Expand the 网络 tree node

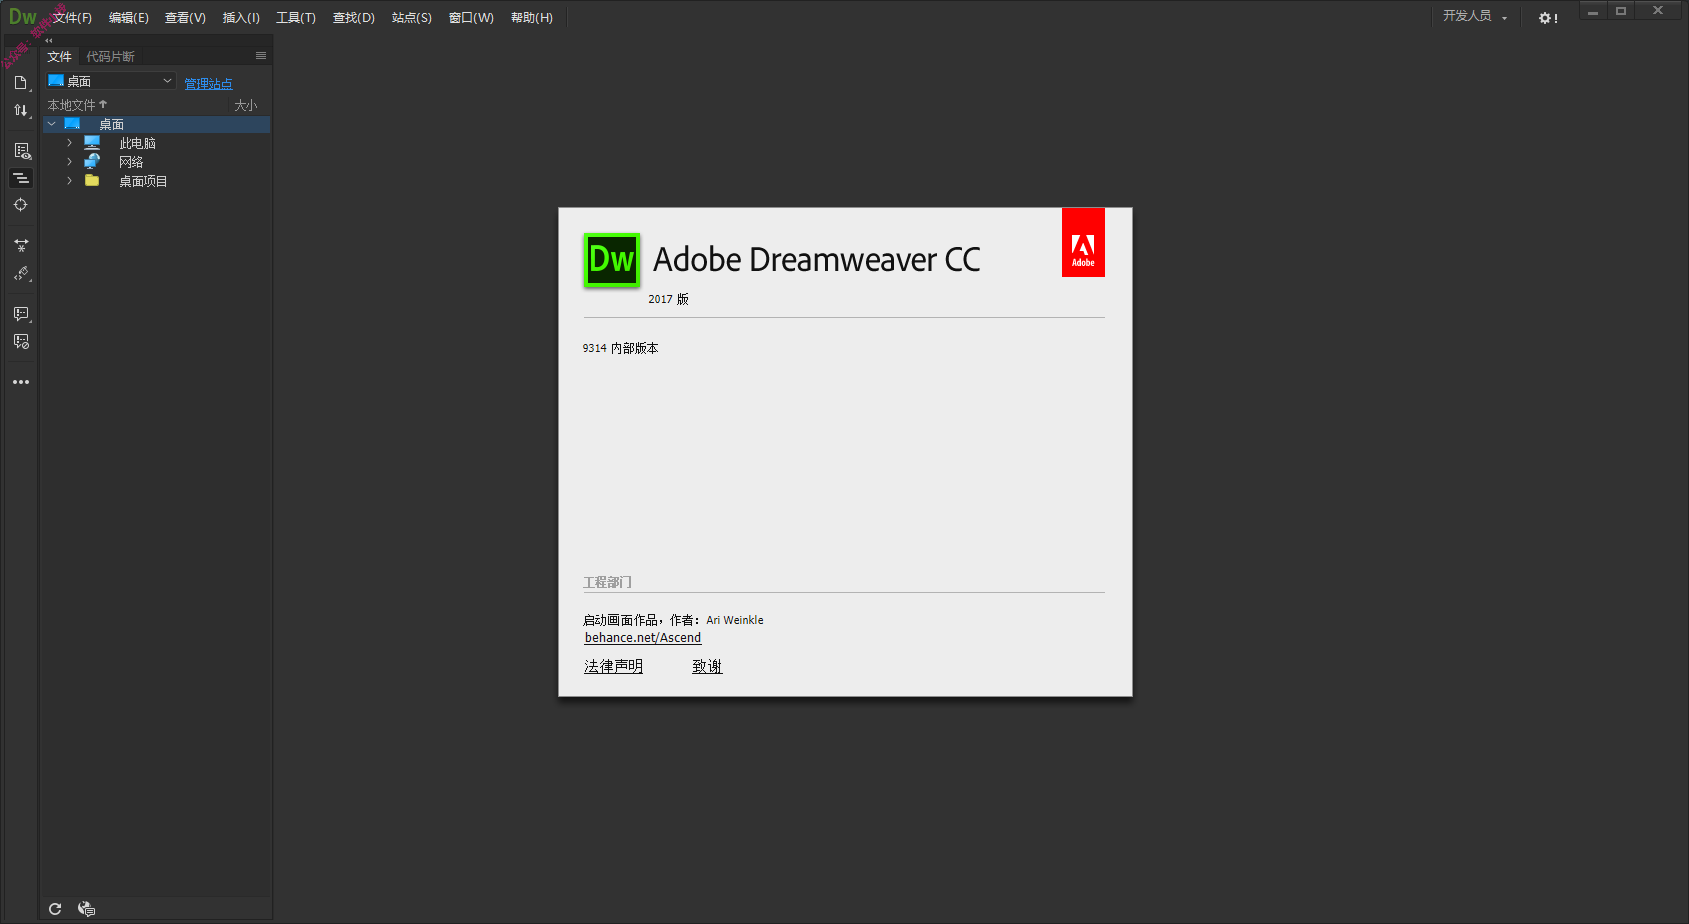[69, 161]
